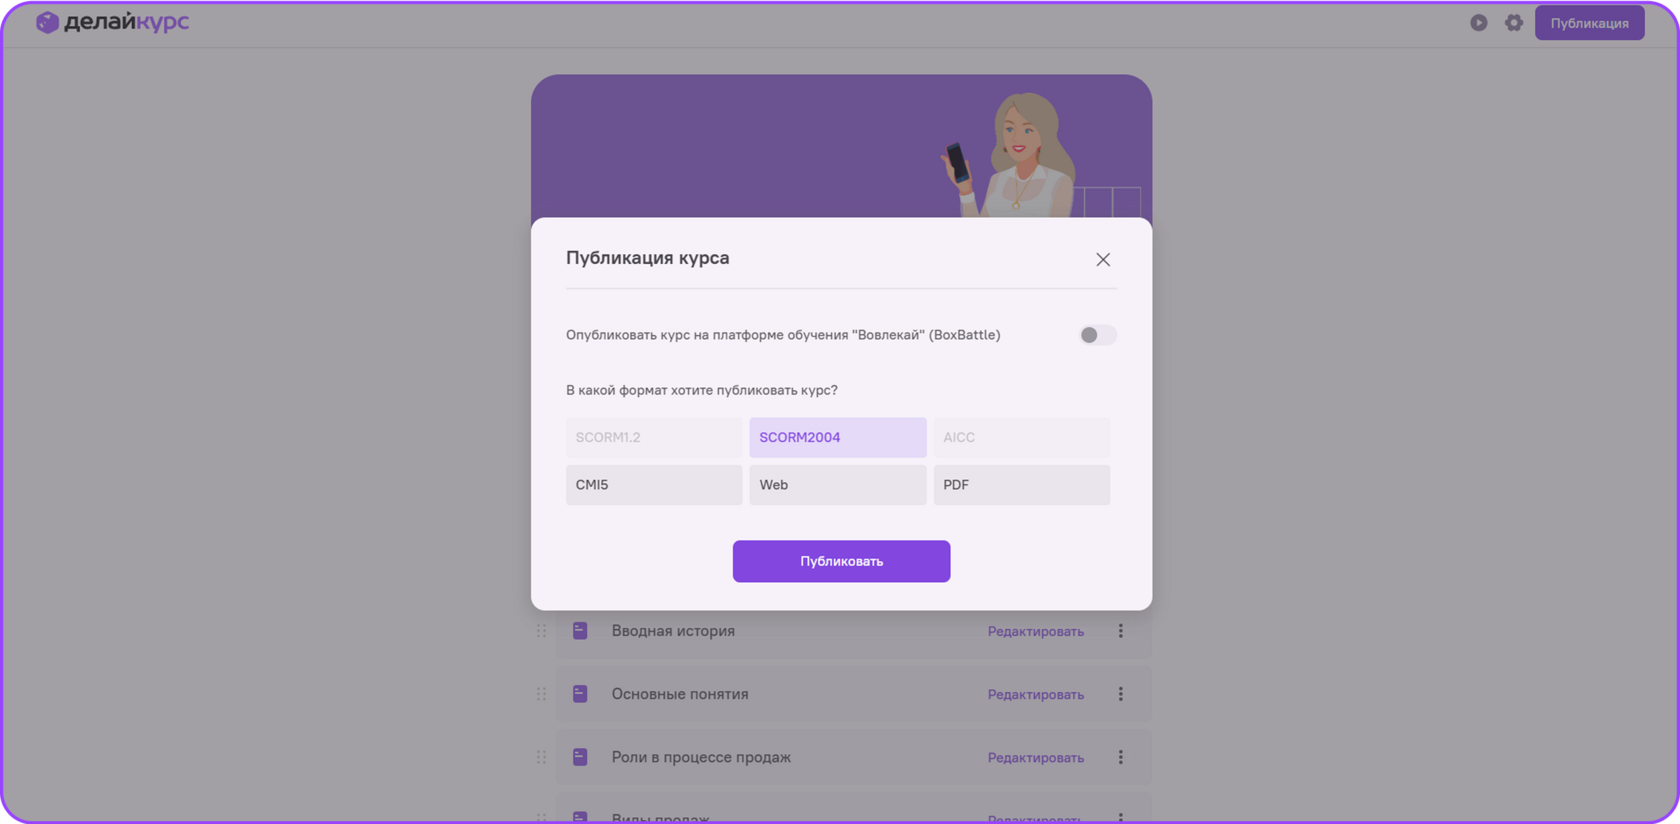1680x824 pixels.
Task: Click the purple Публиковать button
Action: pos(841,561)
